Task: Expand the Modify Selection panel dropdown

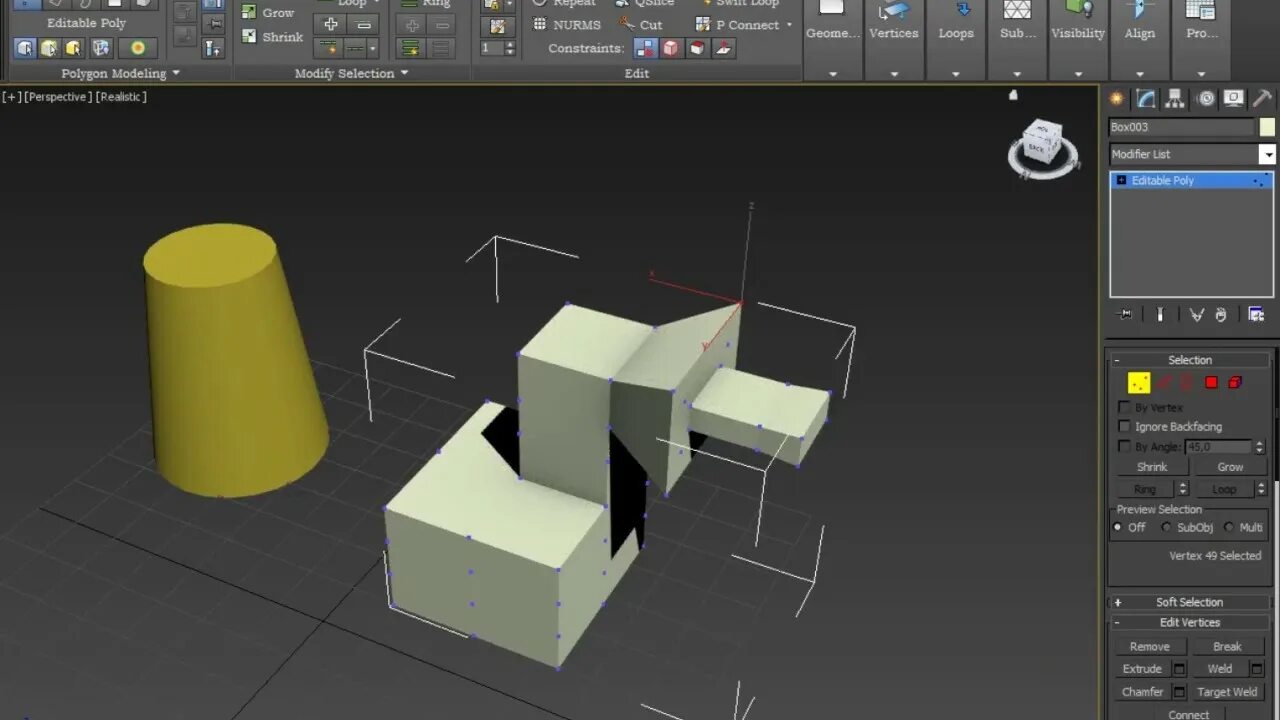Action: [x=404, y=73]
